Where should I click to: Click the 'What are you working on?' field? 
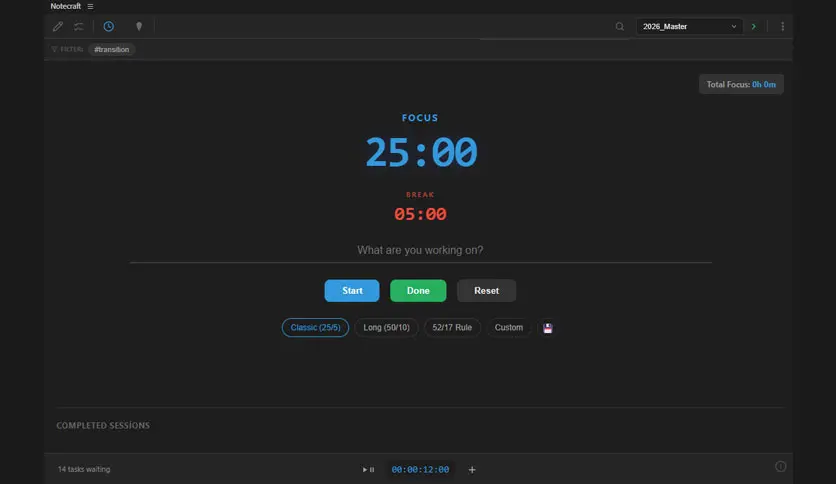420,250
